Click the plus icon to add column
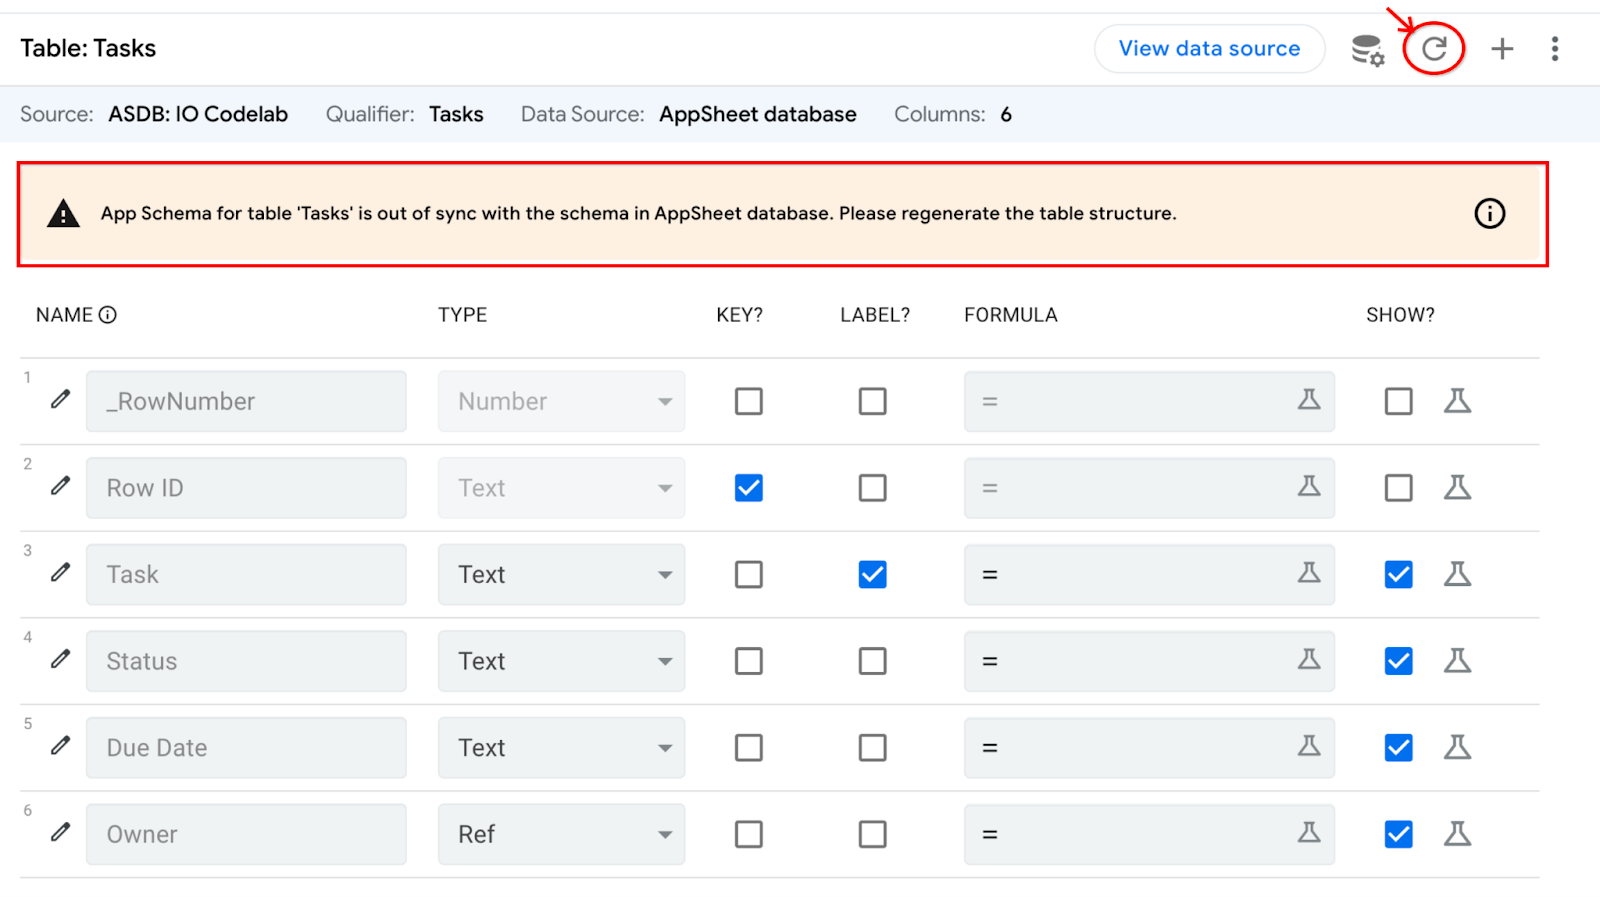The width and height of the screenshot is (1600, 897). point(1501,49)
